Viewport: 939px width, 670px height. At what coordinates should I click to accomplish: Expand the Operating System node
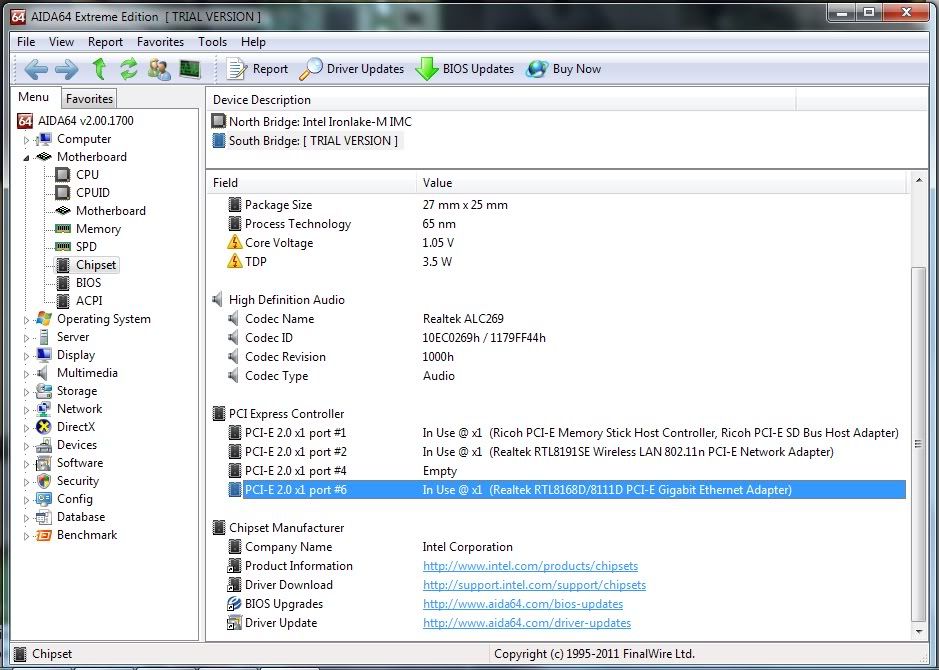(26, 320)
